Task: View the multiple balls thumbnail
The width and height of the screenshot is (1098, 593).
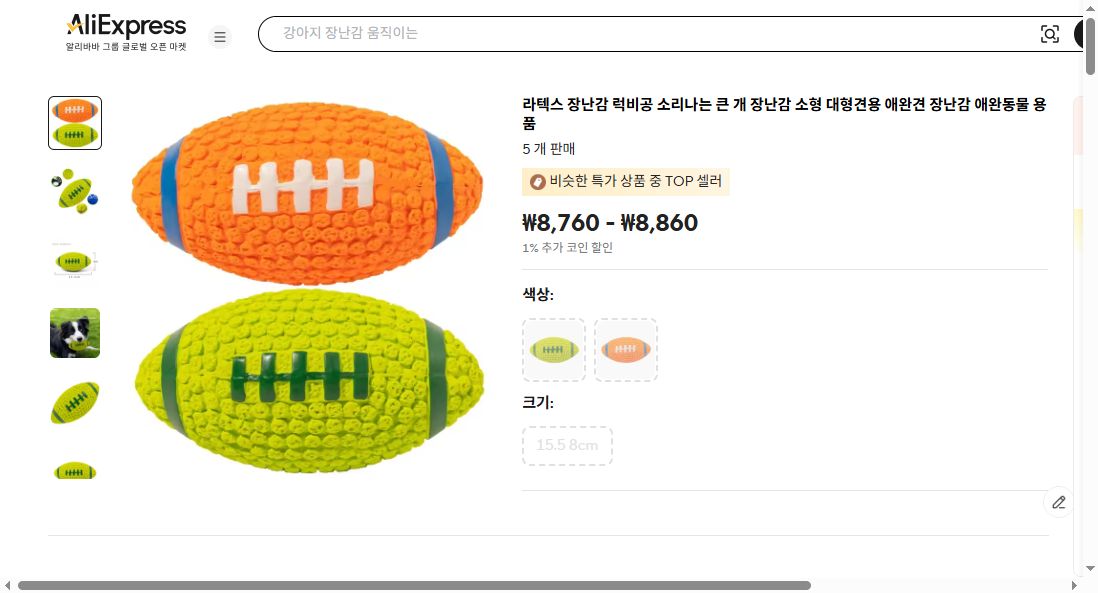Action: [x=75, y=191]
